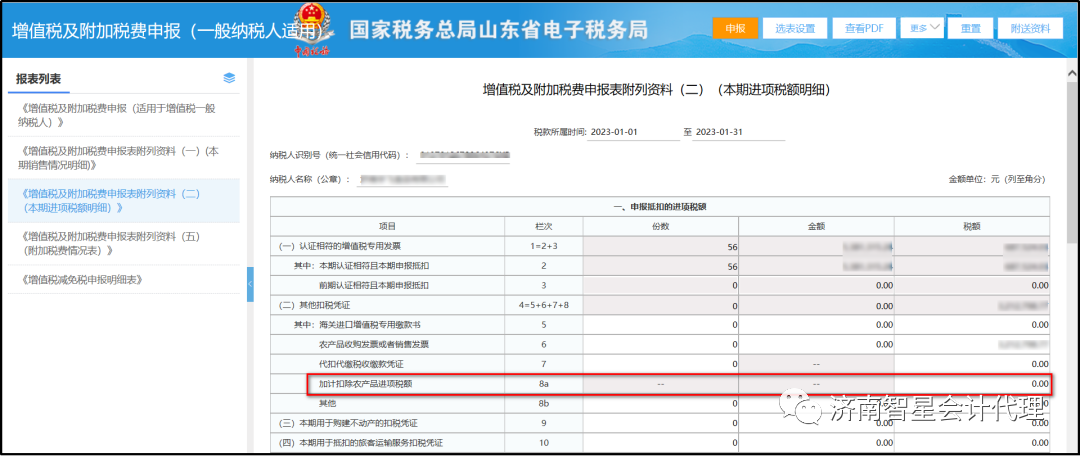The height and width of the screenshot is (457, 1080).
Task: Open 增值税减免税申报明细表 form
Action: (x=124, y=280)
